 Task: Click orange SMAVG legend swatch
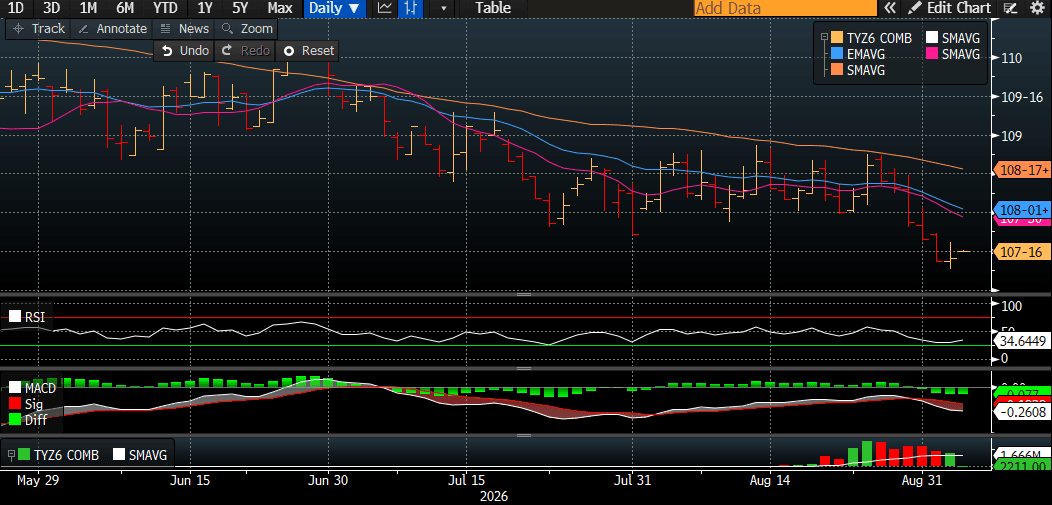(837, 70)
